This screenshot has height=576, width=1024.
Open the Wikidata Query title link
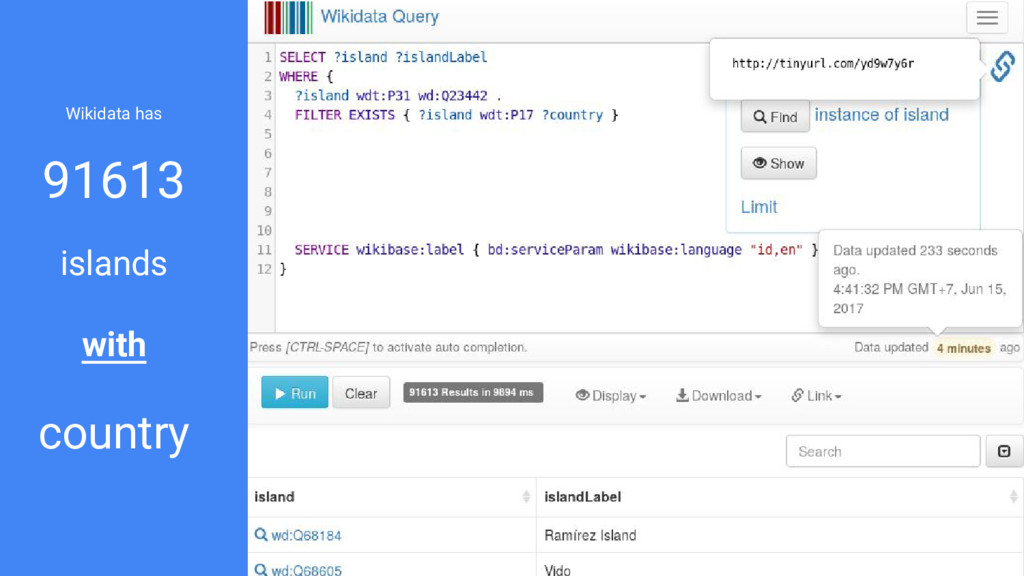click(379, 16)
